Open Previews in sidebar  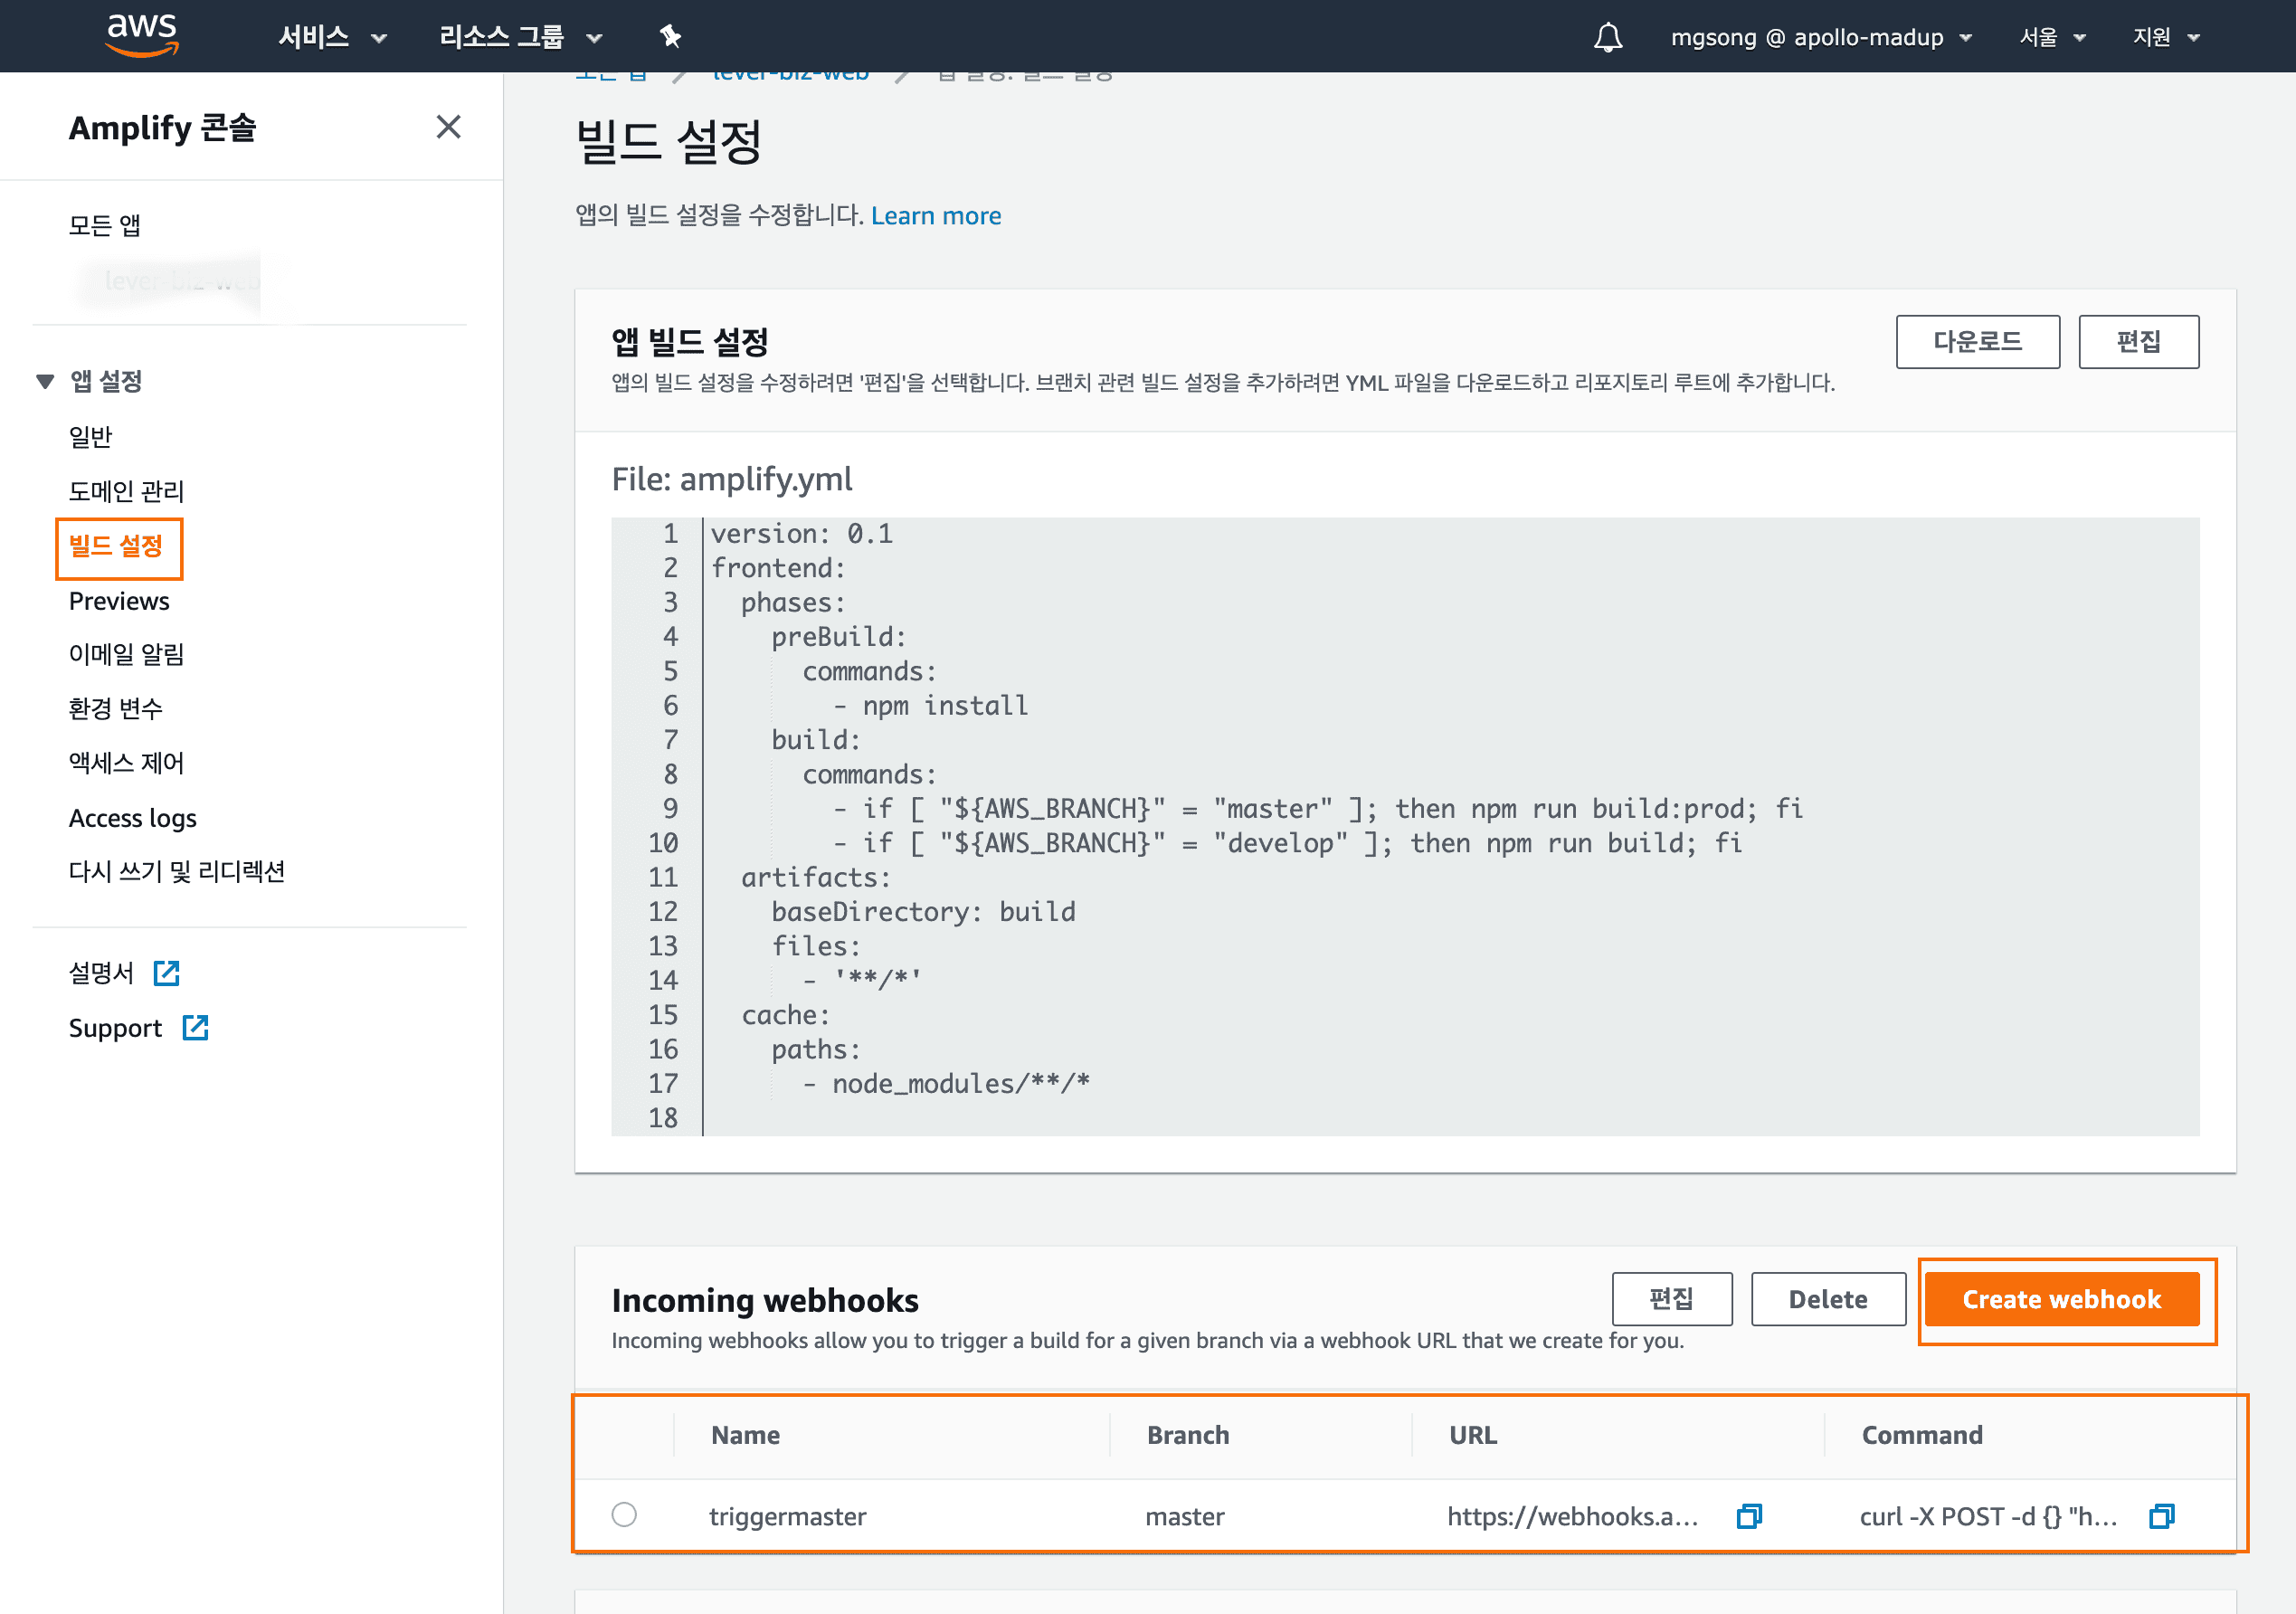(119, 601)
